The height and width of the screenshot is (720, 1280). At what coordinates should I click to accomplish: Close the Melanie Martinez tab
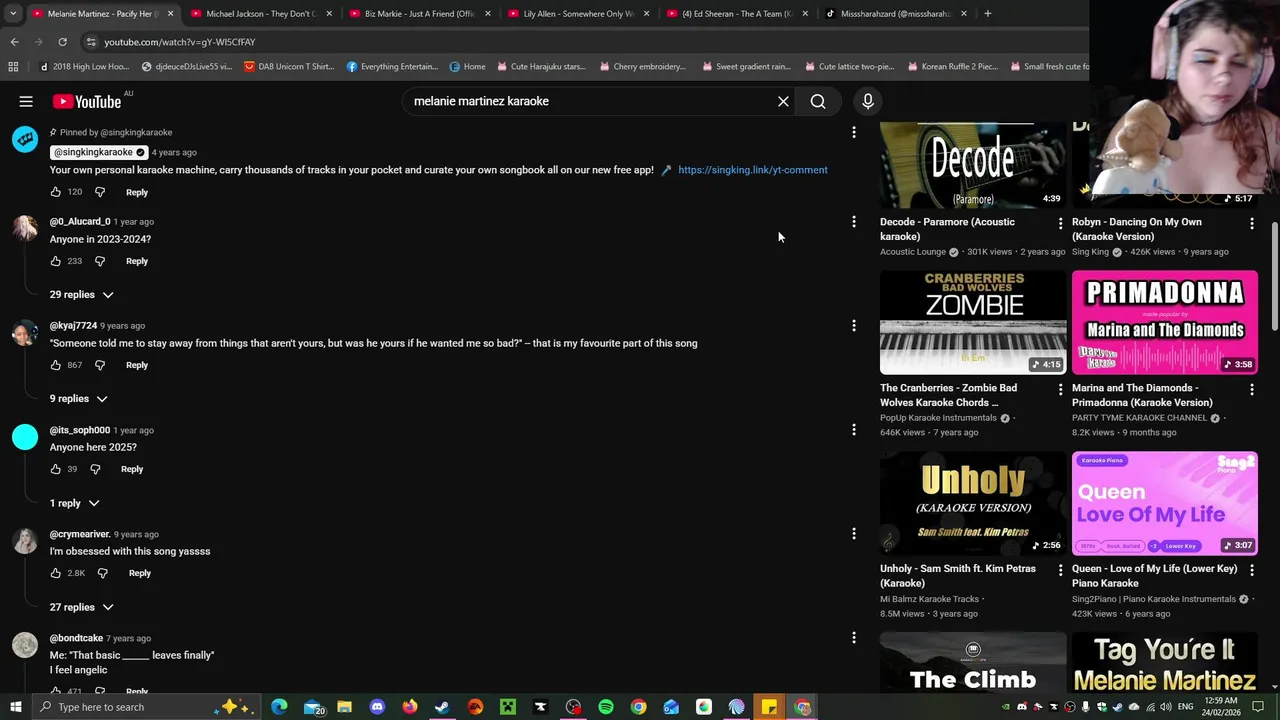coord(170,14)
